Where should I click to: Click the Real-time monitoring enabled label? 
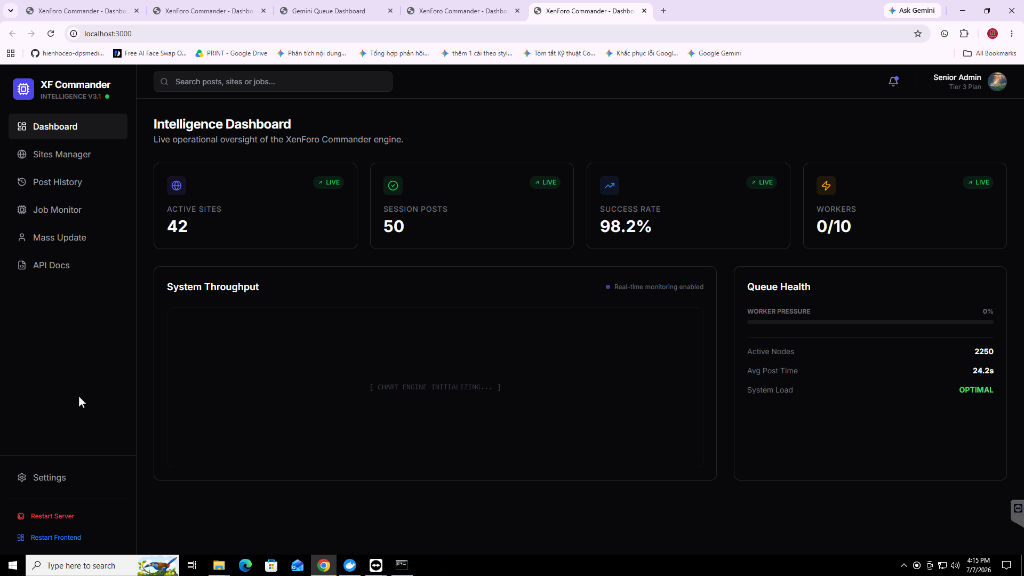pyautogui.click(x=658, y=287)
